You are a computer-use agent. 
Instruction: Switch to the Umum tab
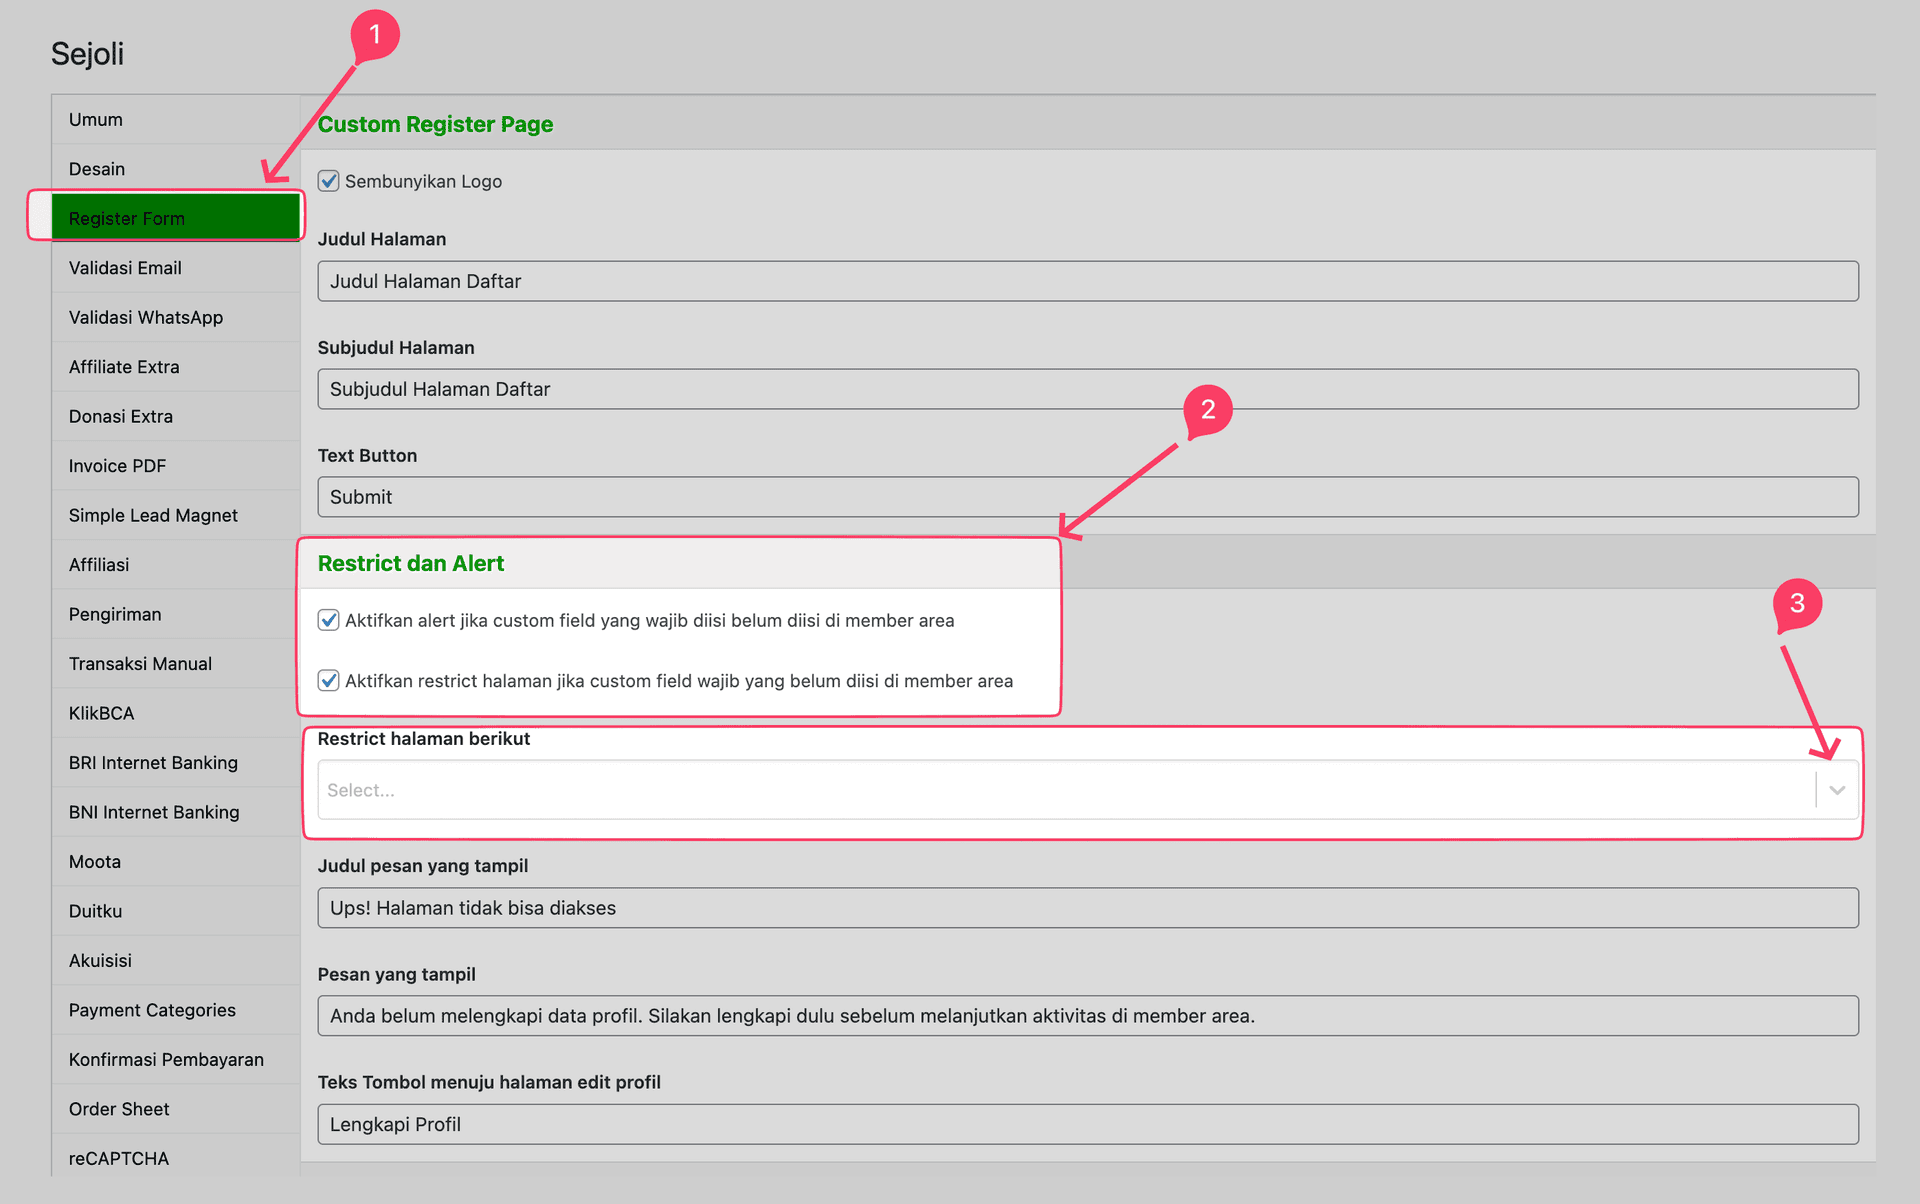pos(175,119)
